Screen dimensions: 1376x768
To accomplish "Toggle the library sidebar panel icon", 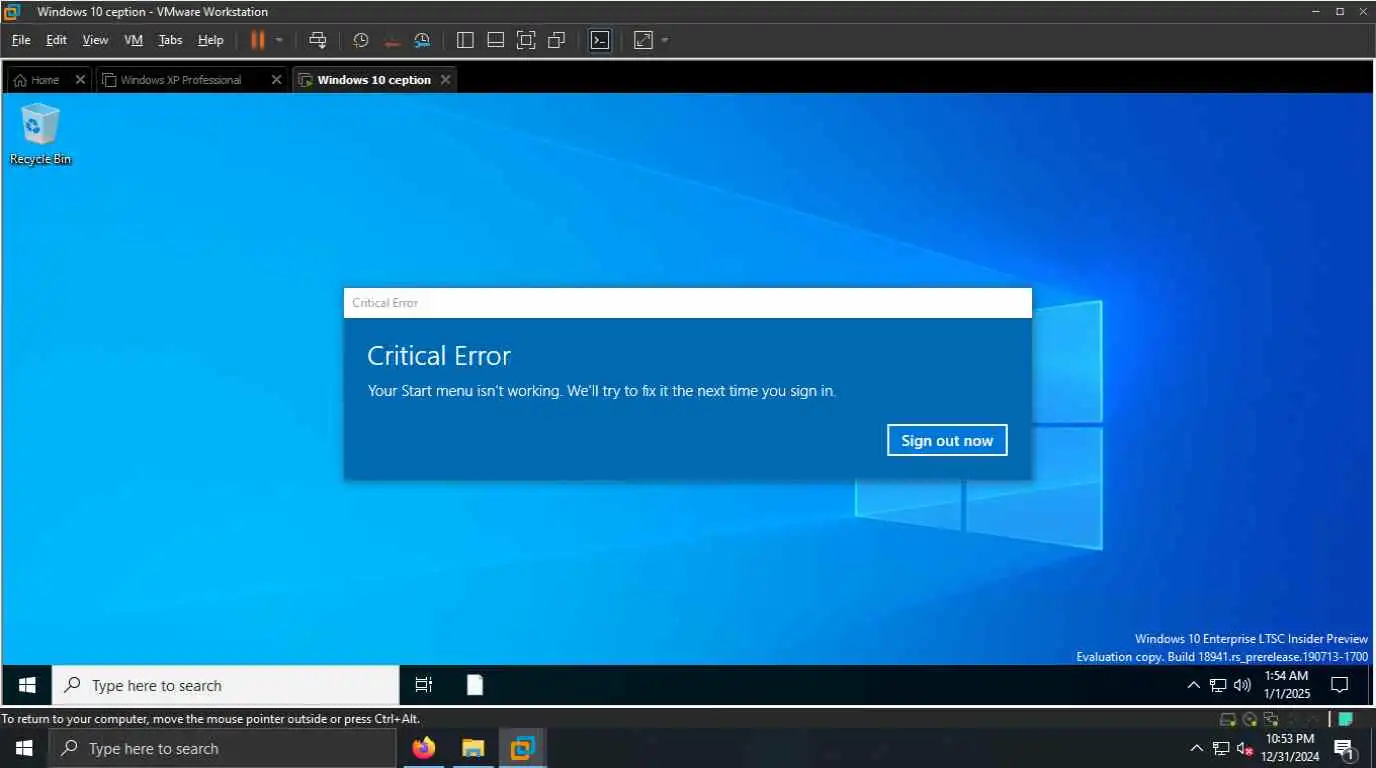I will click(x=465, y=40).
